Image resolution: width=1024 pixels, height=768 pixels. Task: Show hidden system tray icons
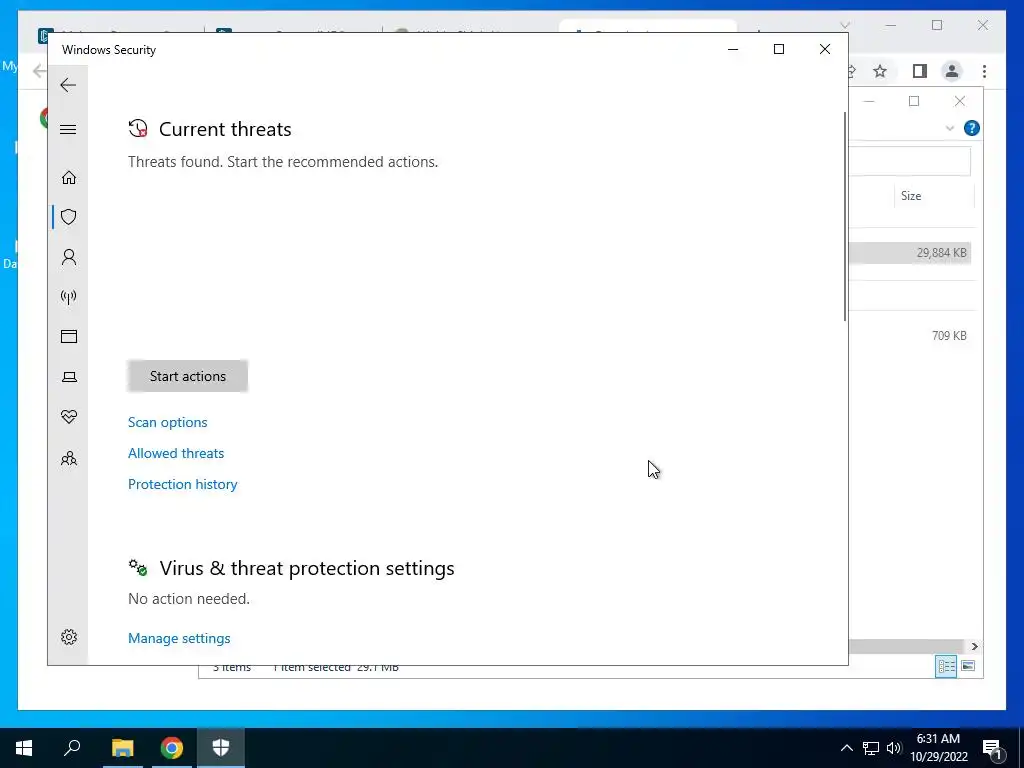pyautogui.click(x=846, y=748)
